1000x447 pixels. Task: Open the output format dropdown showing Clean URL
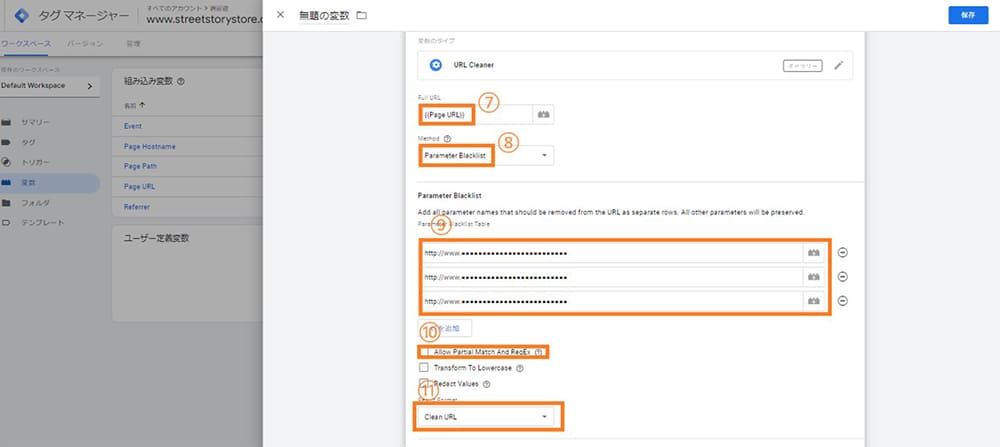(x=486, y=417)
